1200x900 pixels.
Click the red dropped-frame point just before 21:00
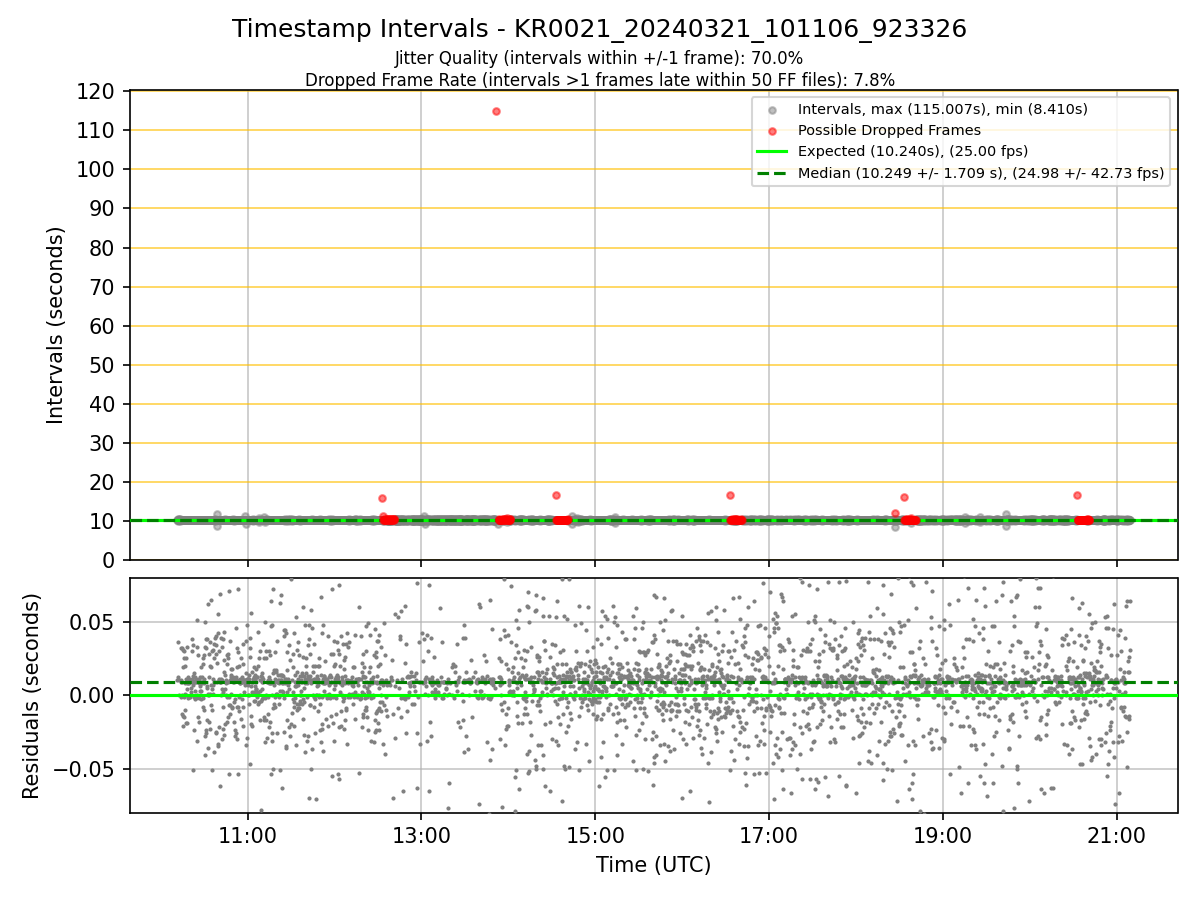click(x=1077, y=495)
